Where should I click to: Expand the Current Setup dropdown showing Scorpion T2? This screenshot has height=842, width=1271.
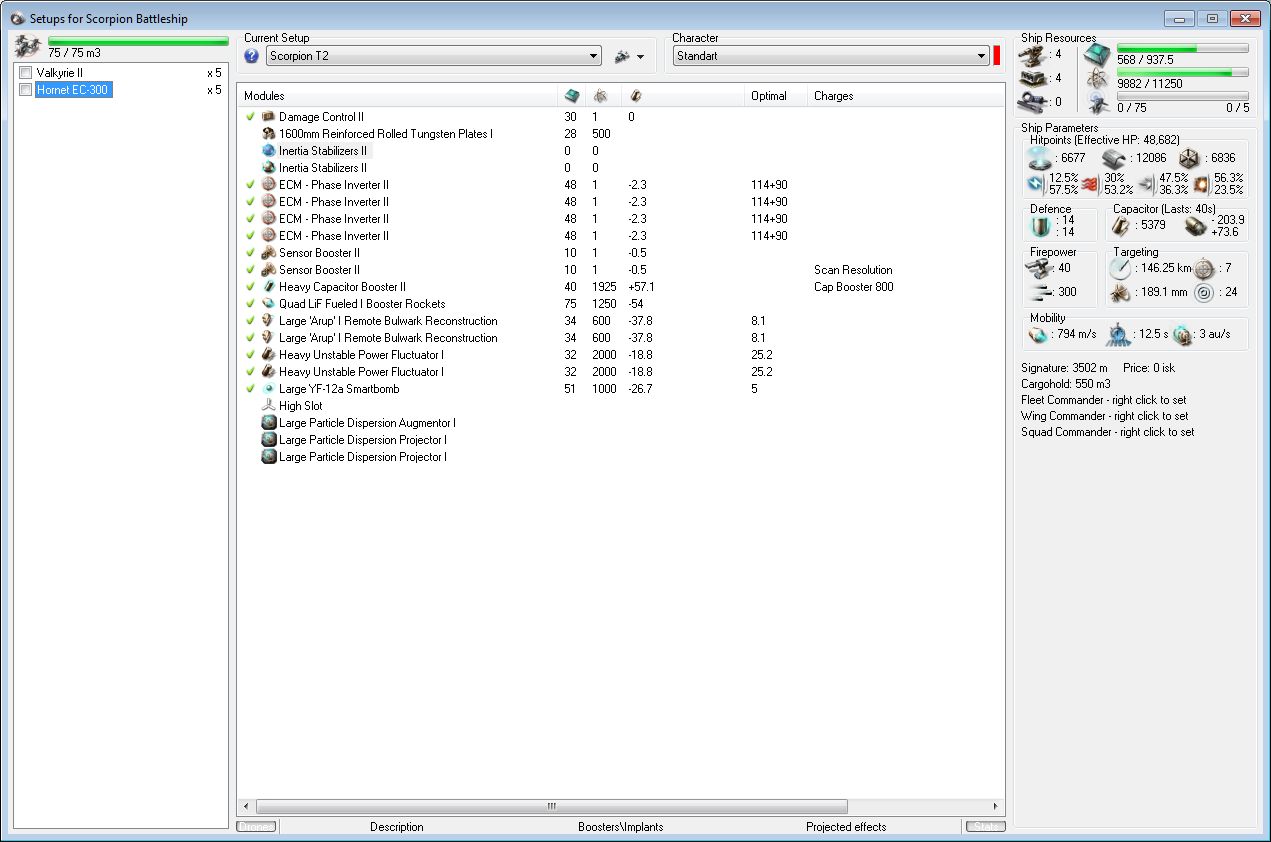pos(434,56)
